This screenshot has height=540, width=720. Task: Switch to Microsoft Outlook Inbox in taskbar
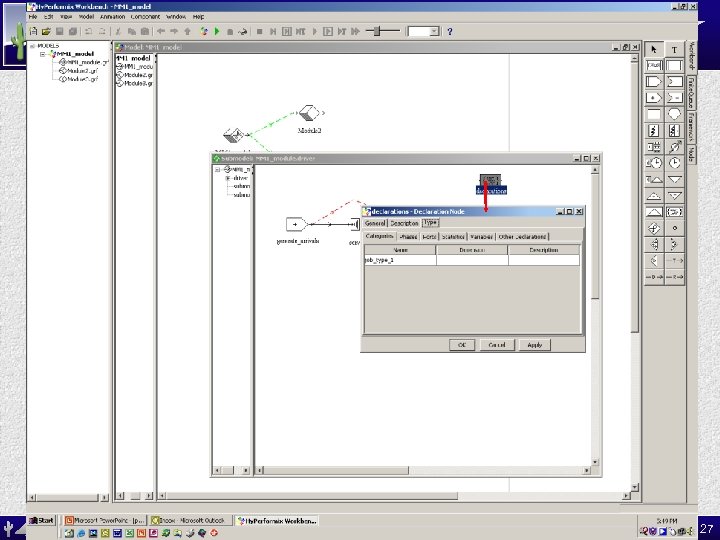(191, 520)
